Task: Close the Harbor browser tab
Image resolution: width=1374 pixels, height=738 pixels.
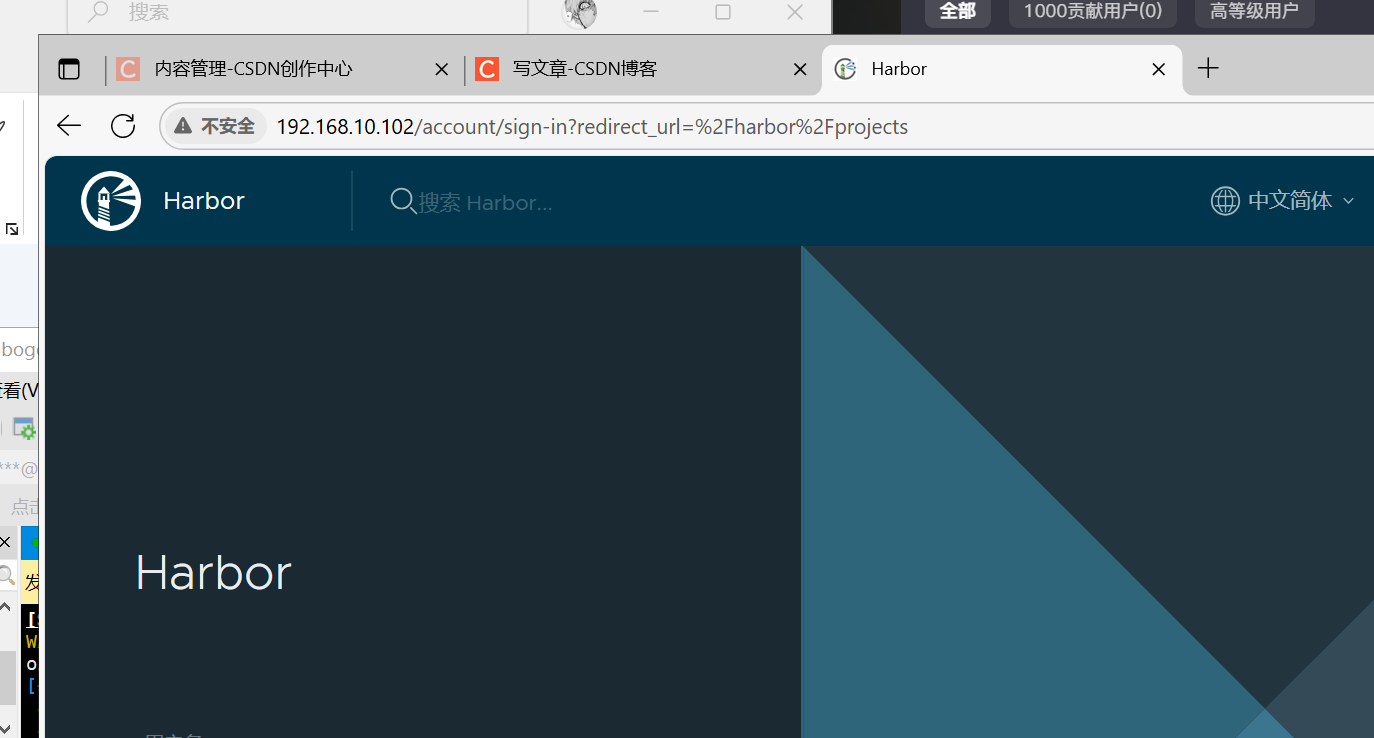Action: 1158,69
